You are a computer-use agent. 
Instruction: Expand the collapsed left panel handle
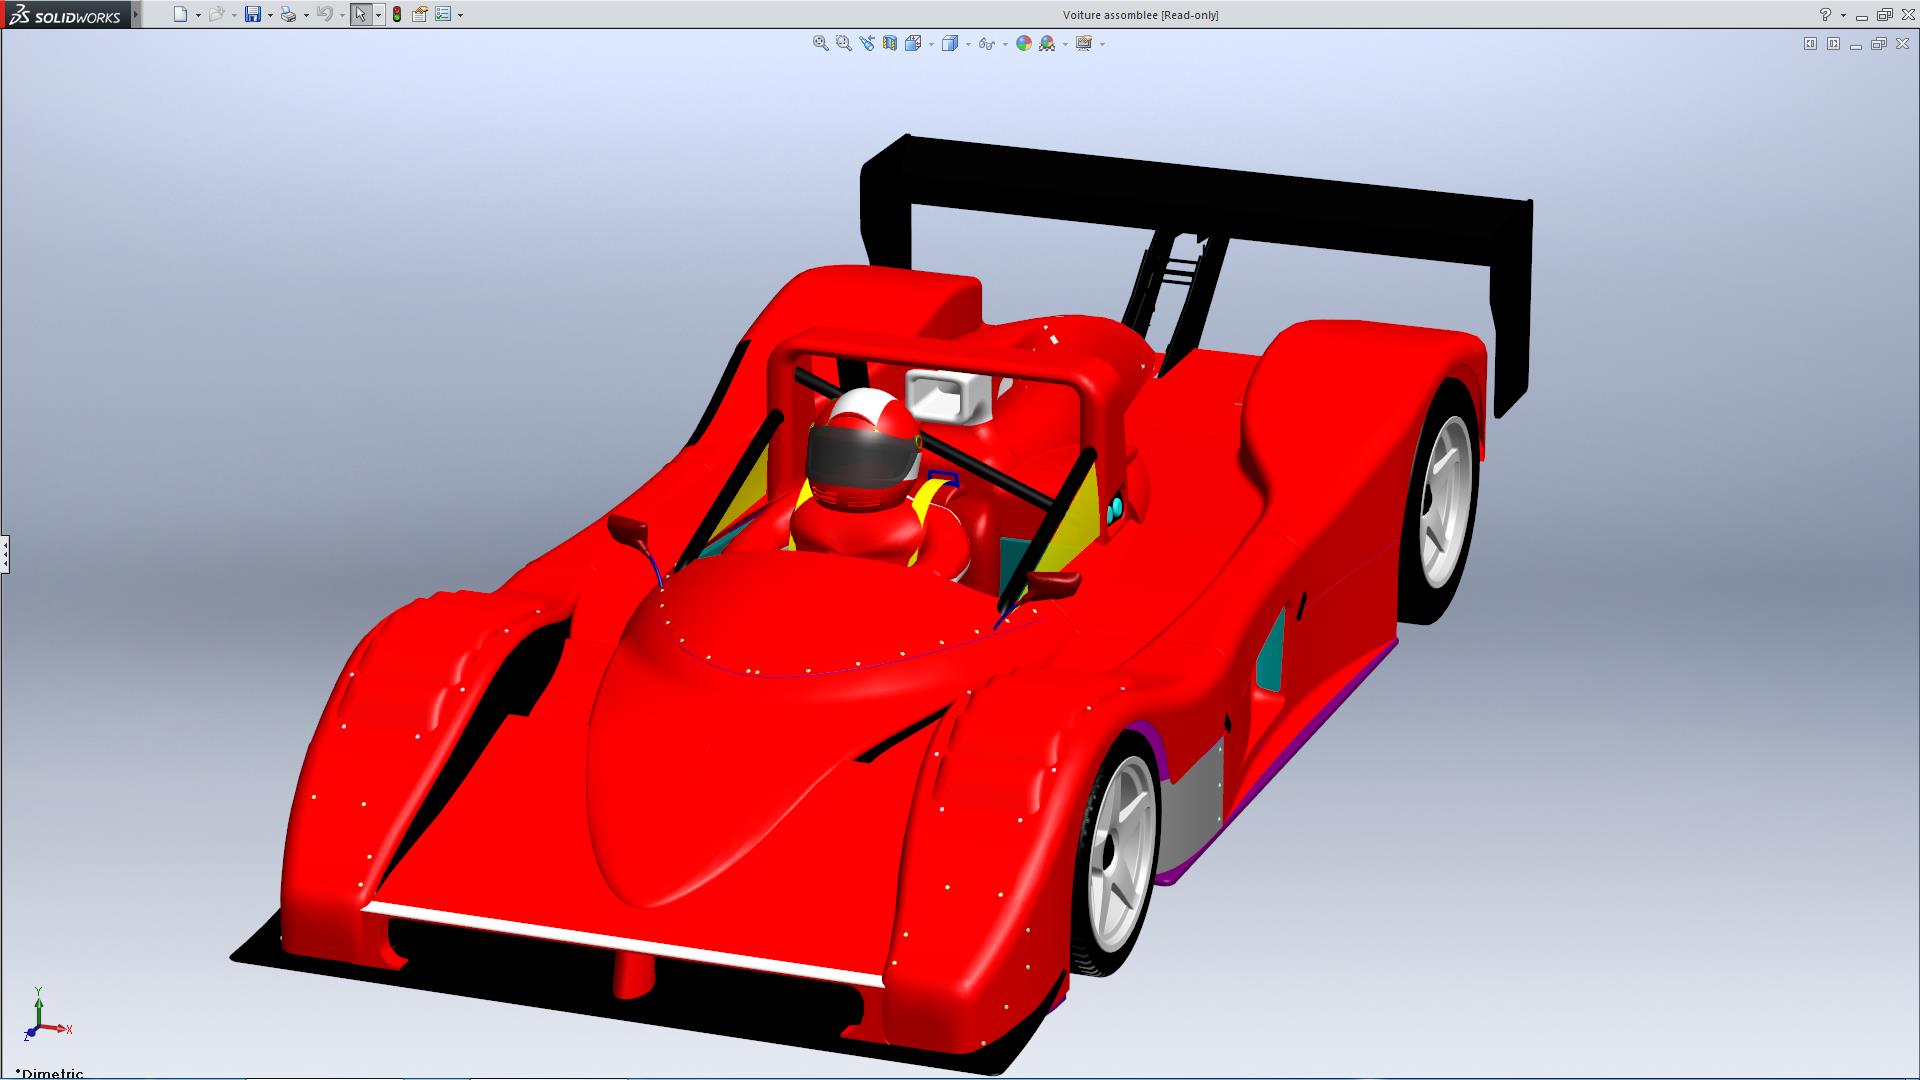pos(5,553)
